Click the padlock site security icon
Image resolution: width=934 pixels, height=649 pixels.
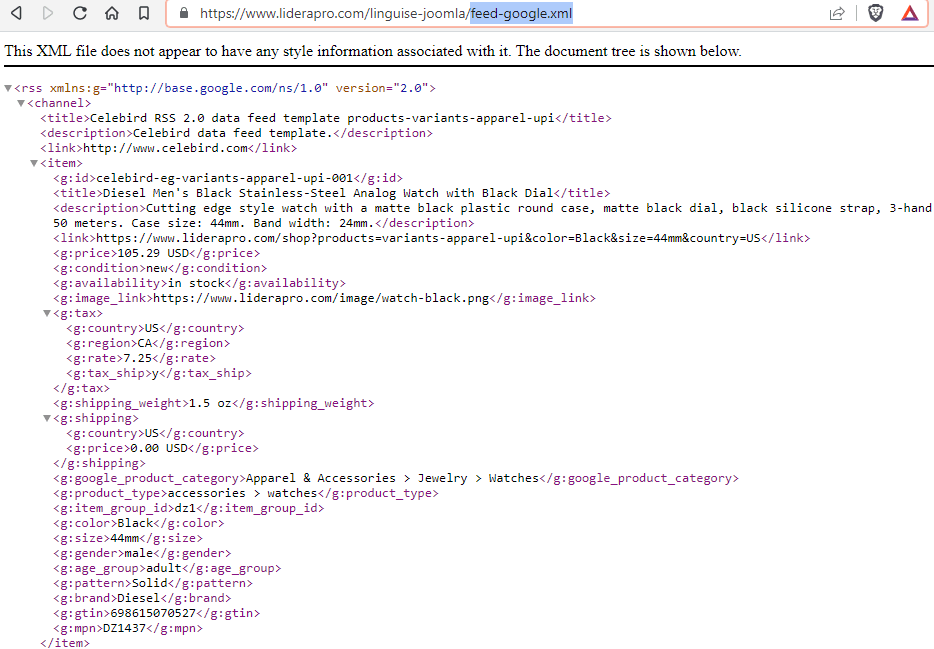(184, 13)
